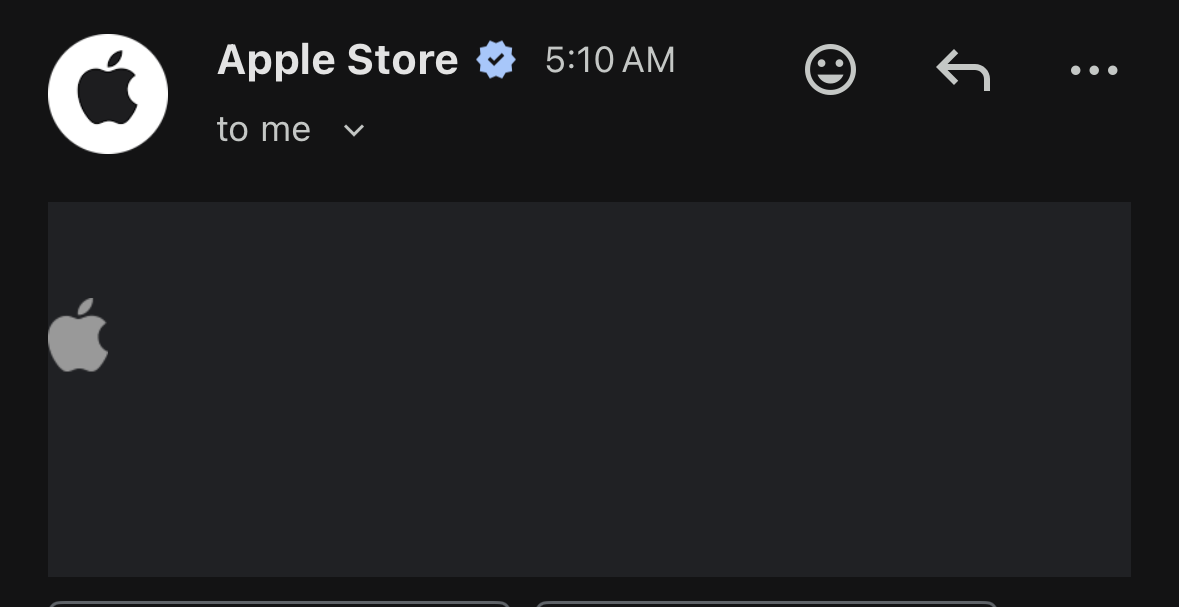Click the blue verified sender badge
1179x607 pixels.
(x=496, y=60)
